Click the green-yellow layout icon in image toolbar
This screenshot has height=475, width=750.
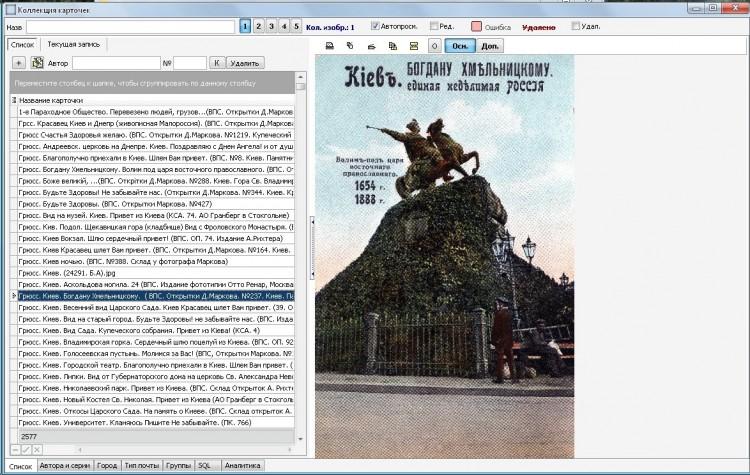[x=414, y=46]
